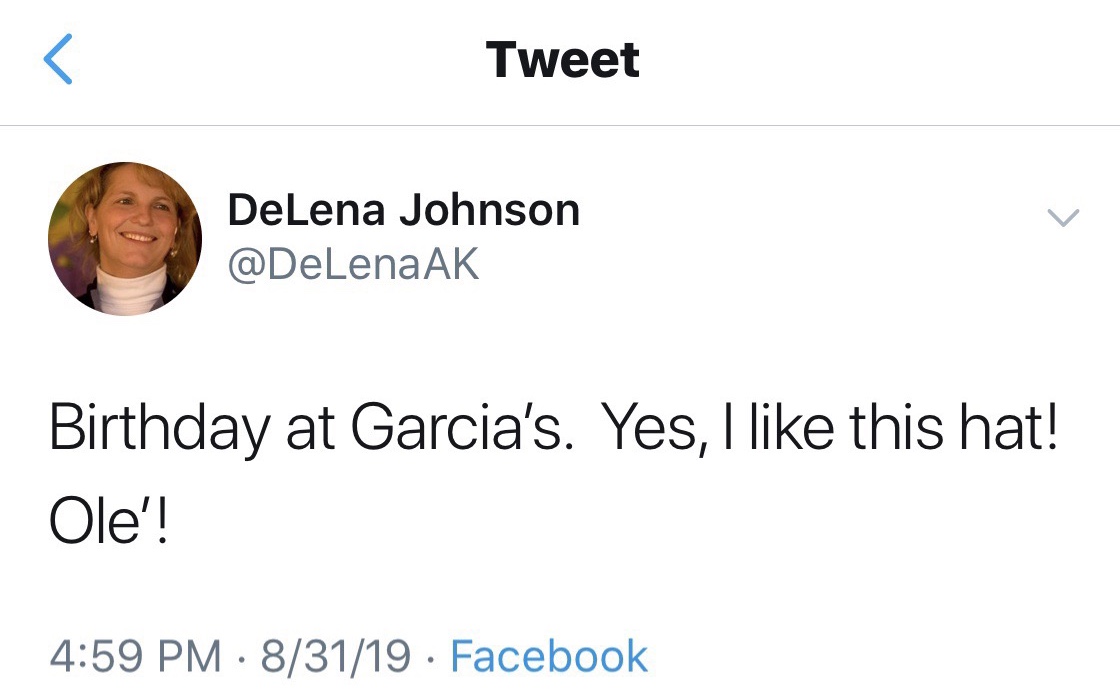
Task: Go back using the blue arrow
Action: [58, 59]
